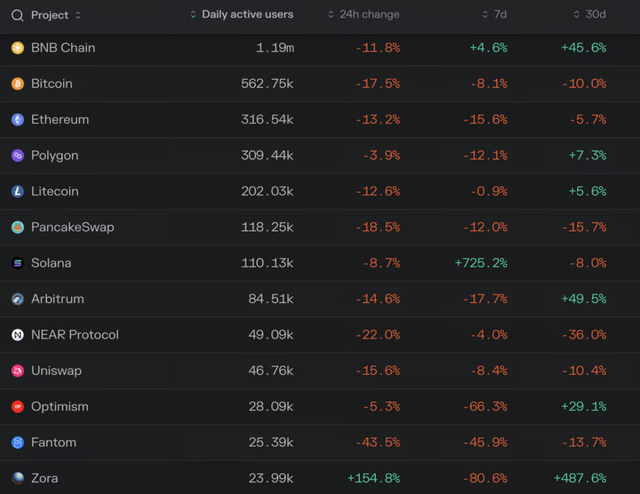Click the Solana logo icon
Screen dimensions: 640x494
point(17,263)
